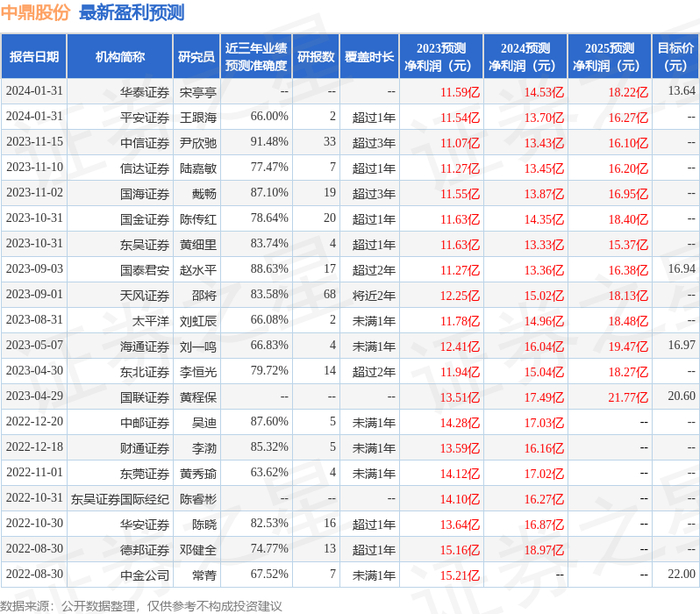Image resolution: width=700 pixels, height=614 pixels.
Task: Click the 覆盖时长 column header
Action: (369, 57)
